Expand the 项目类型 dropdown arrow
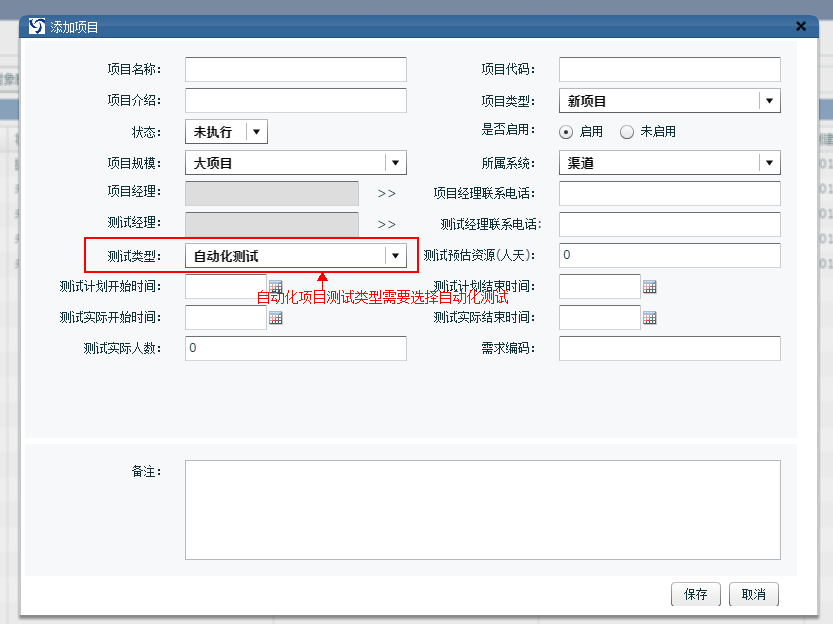 click(769, 101)
